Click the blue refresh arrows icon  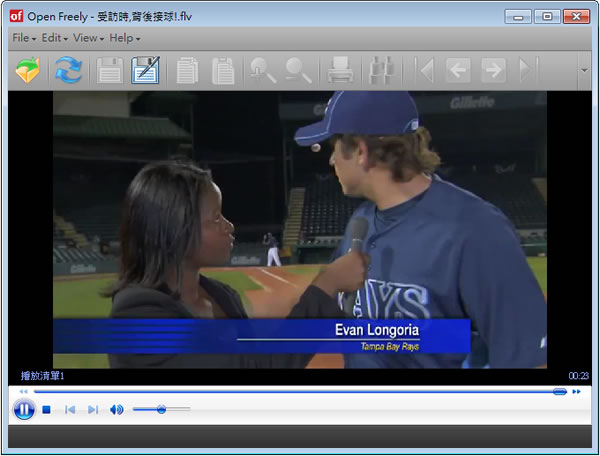[x=69, y=70]
